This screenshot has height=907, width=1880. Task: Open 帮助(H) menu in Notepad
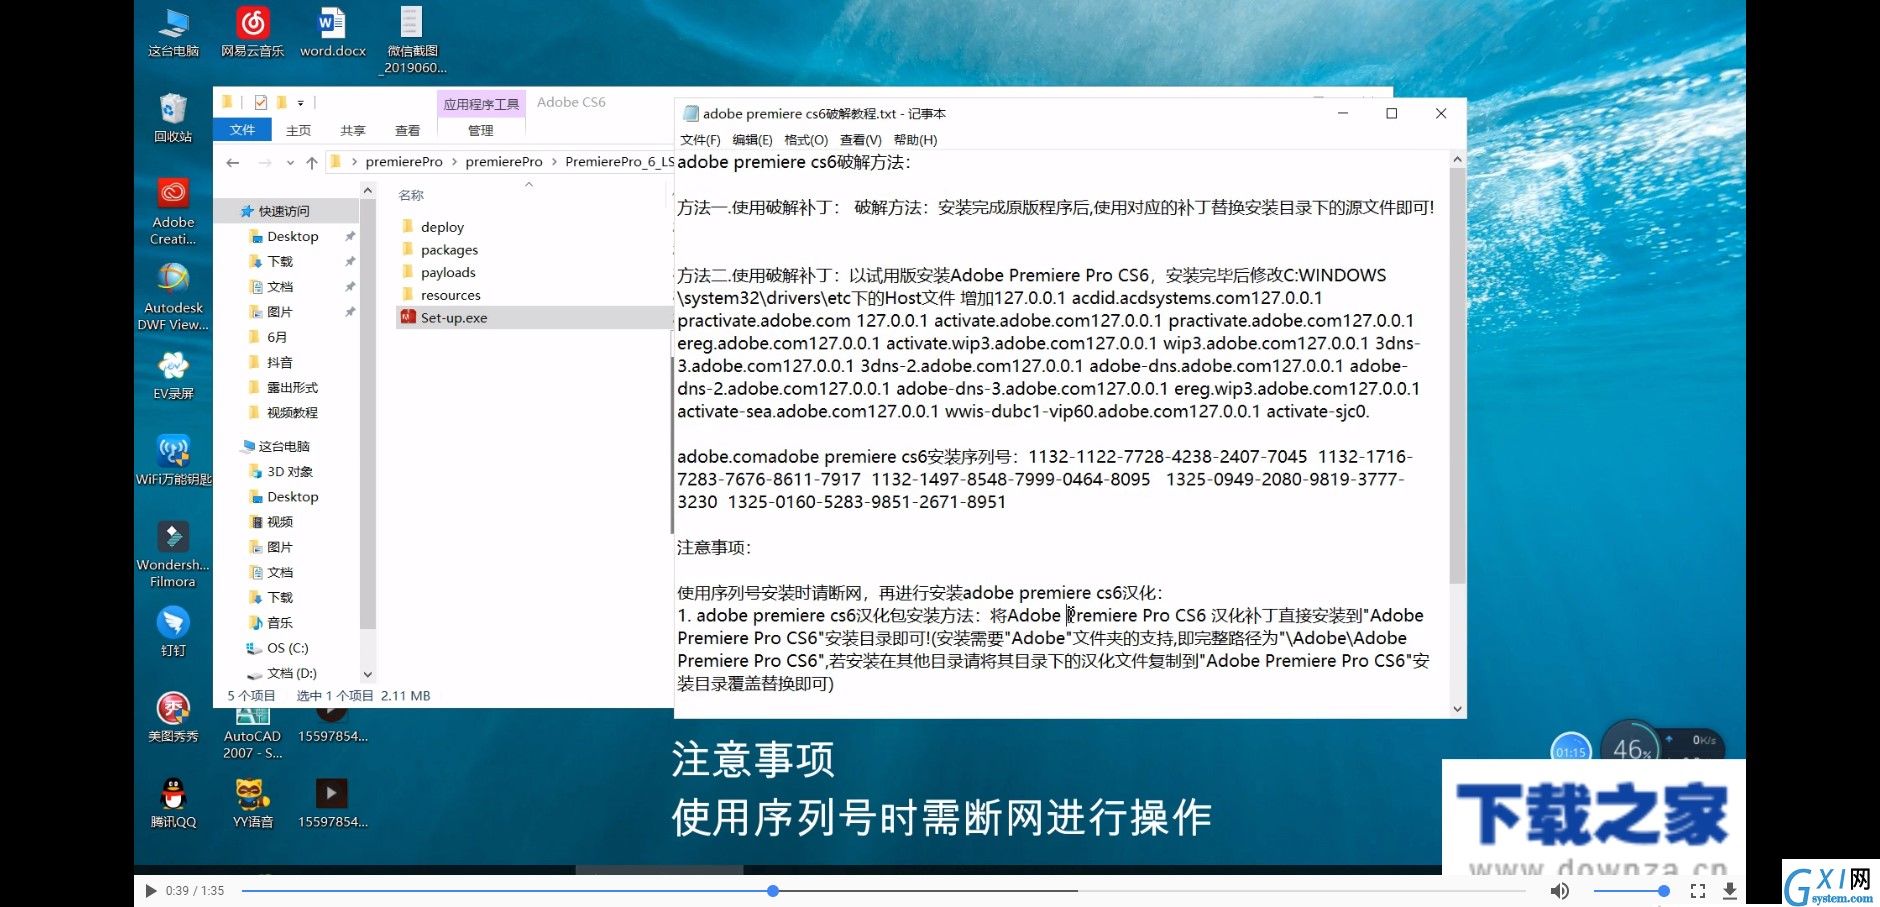click(915, 140)
